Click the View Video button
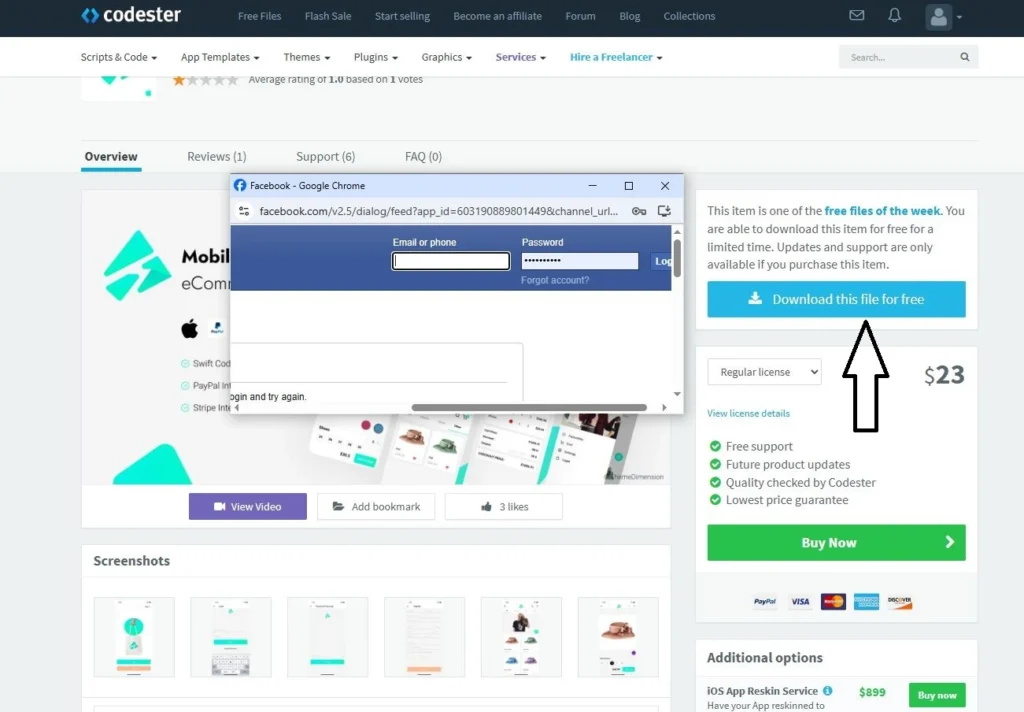 coord(248,506)
